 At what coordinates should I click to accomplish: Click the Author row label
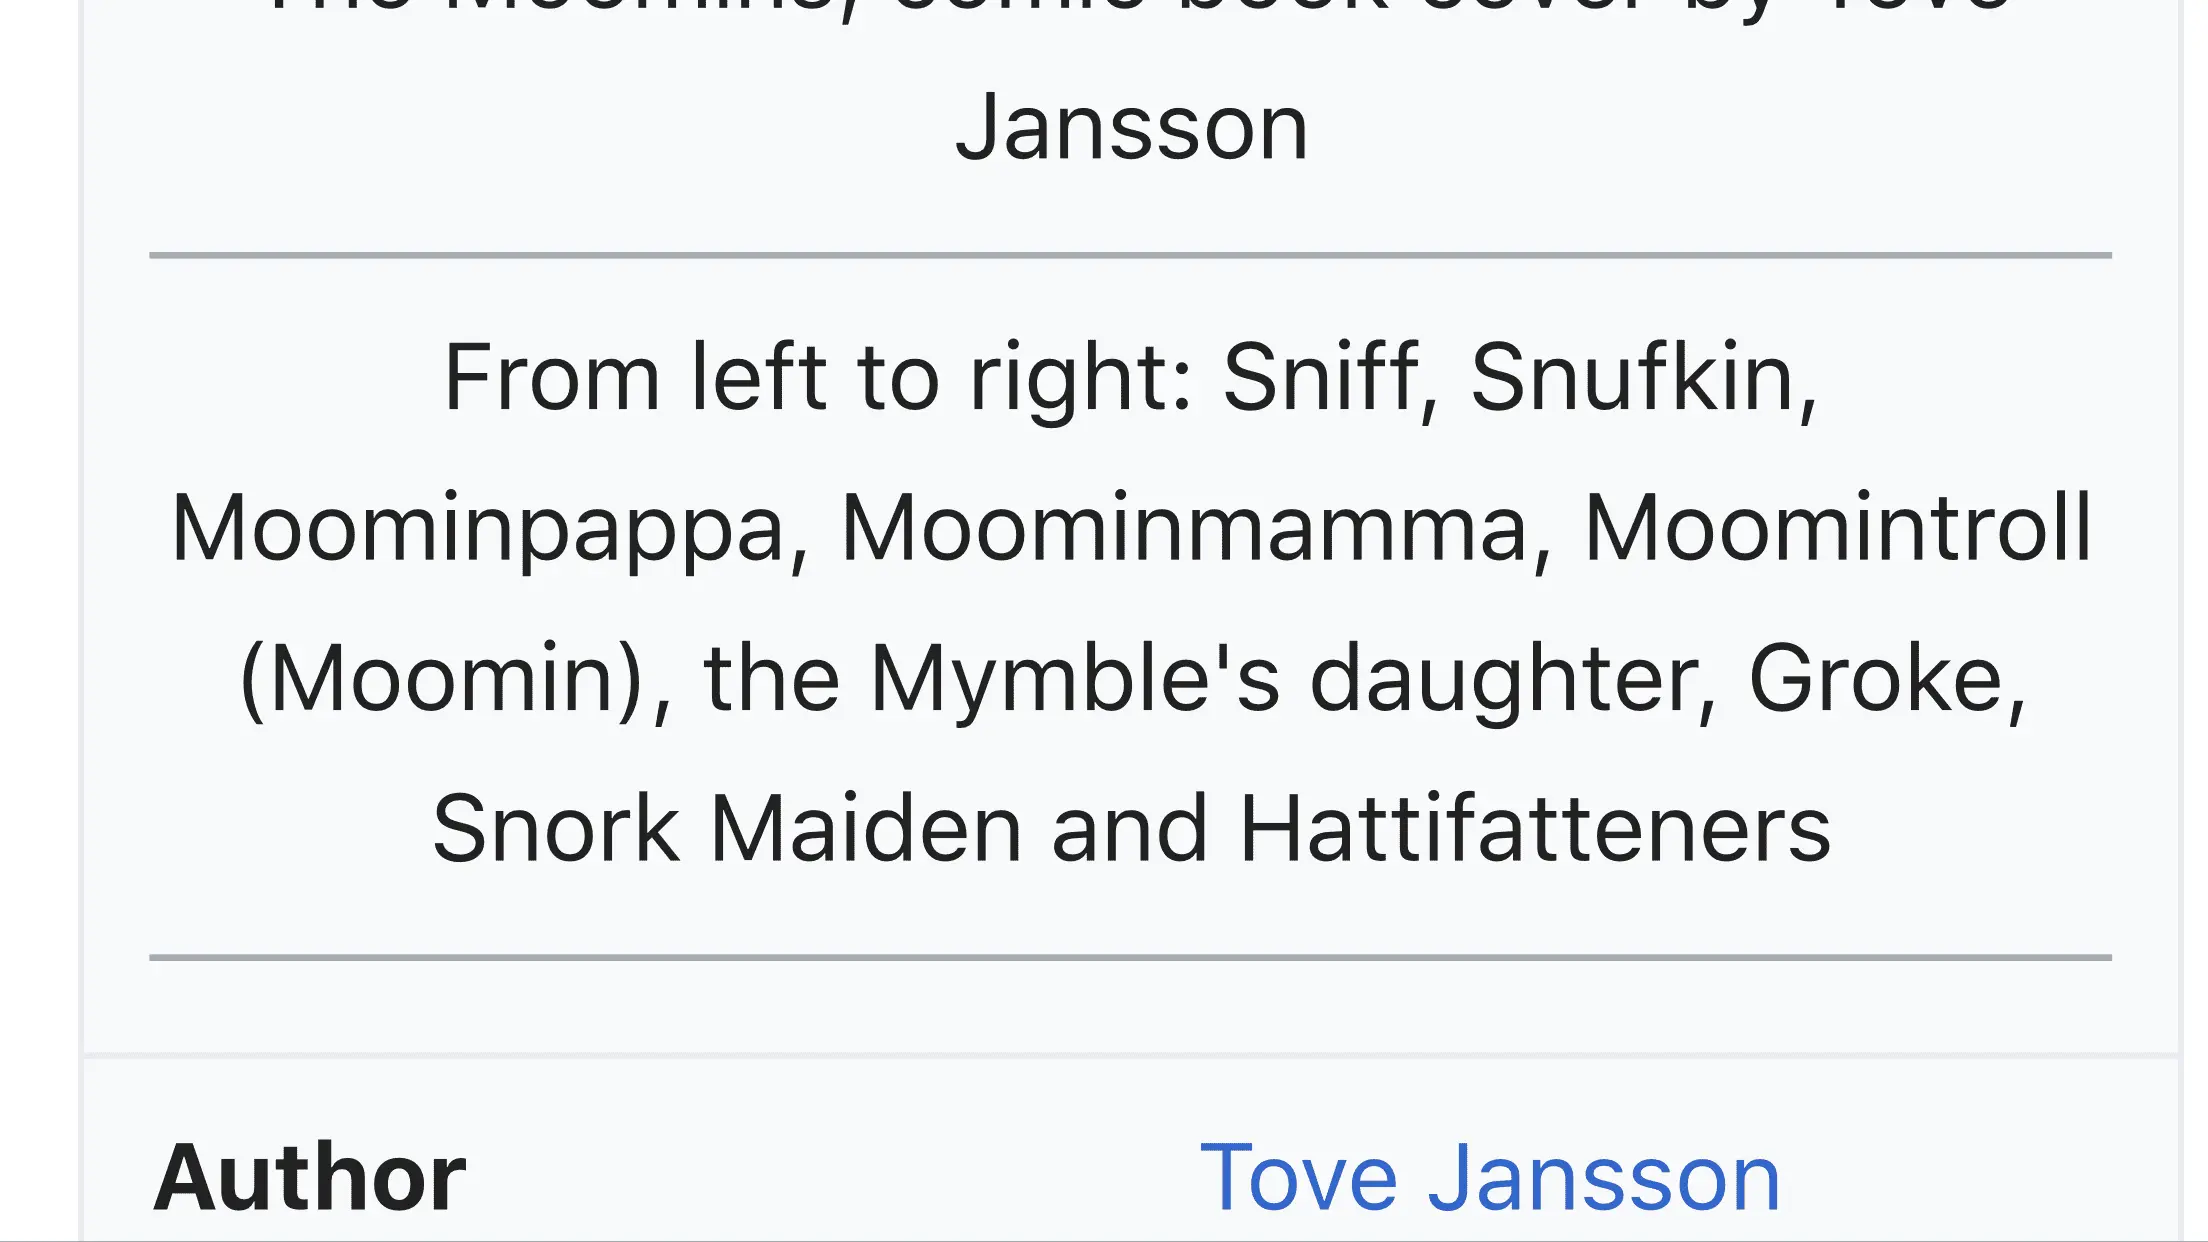click(x=309, y=1178)
